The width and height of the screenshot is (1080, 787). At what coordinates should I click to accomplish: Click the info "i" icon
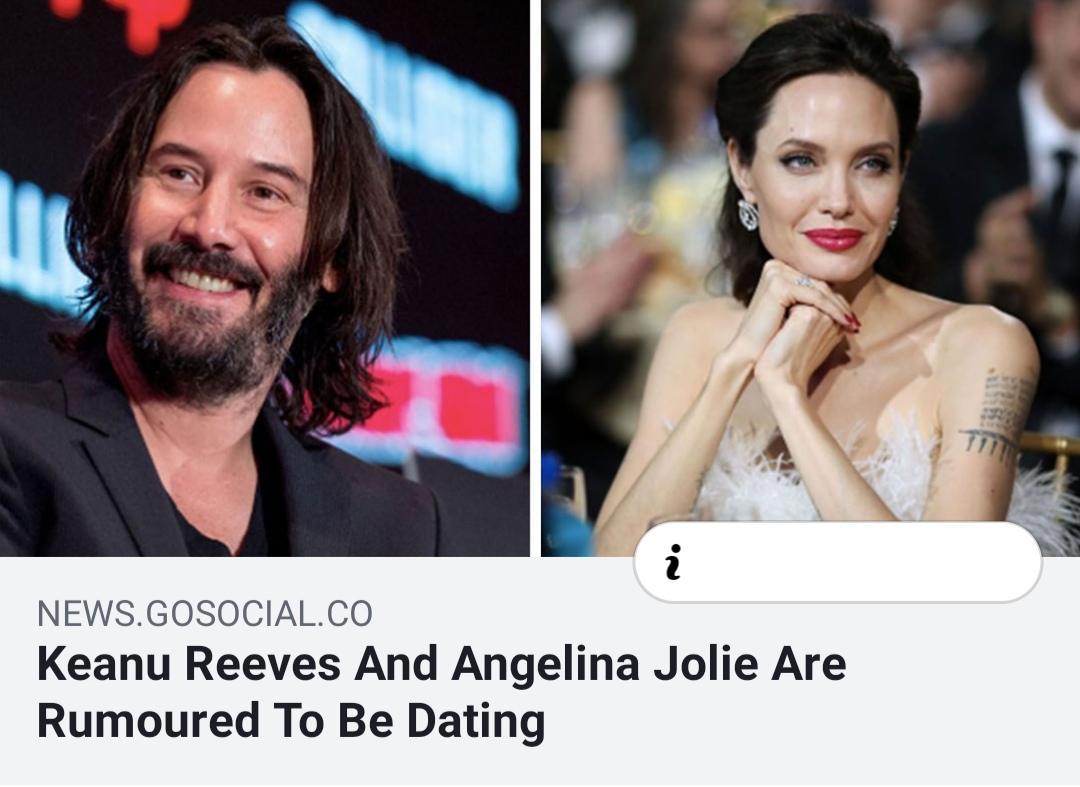674,563
